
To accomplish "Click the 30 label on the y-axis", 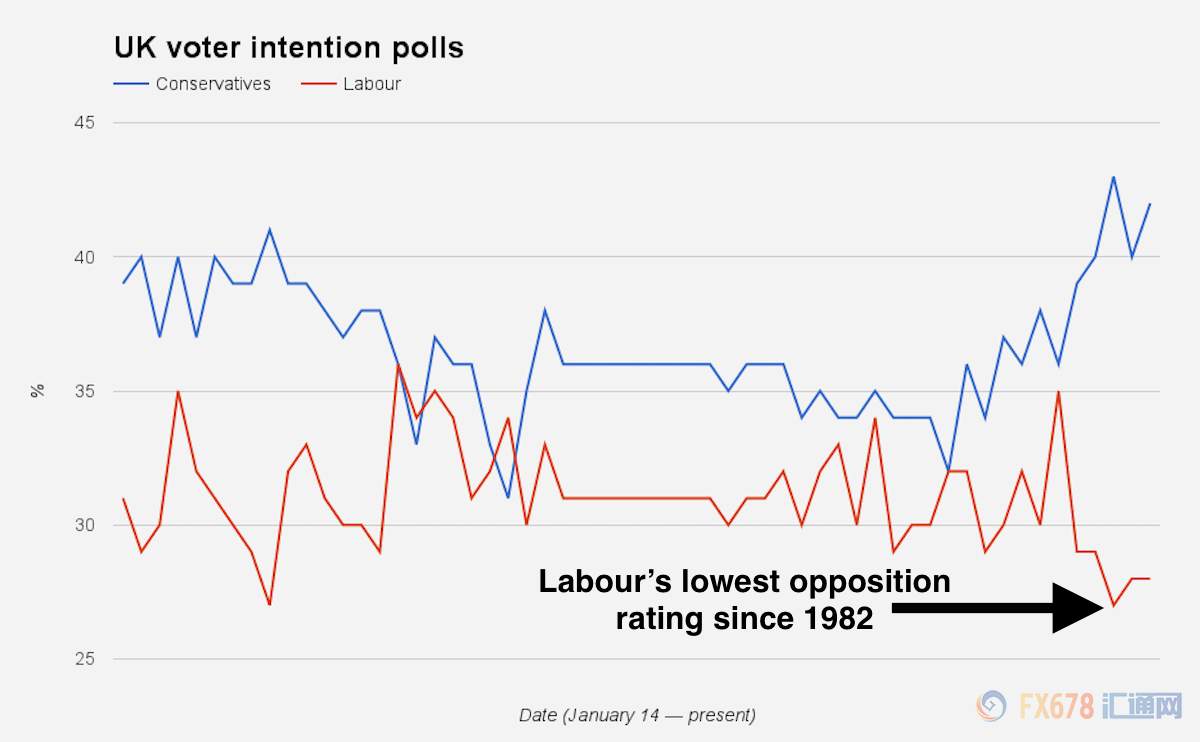I will coord(83,525).
